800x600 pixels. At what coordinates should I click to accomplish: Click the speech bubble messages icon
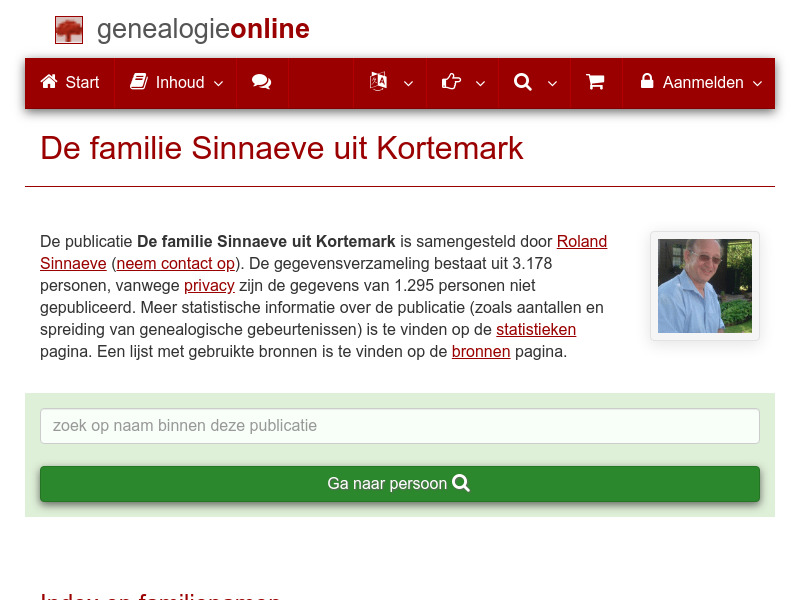pyautogui.click(x=262, y=83)
